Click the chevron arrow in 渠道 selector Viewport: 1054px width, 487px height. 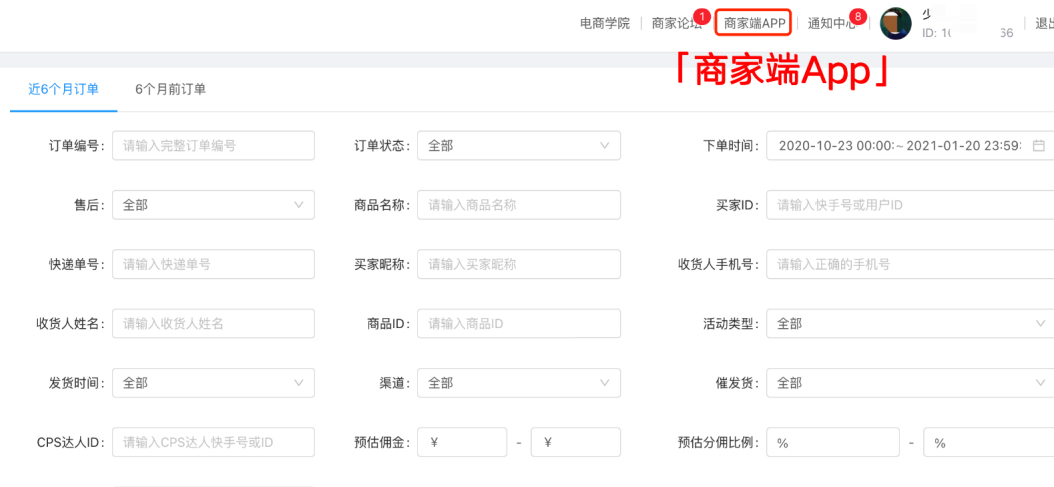[x=604, y=383]
